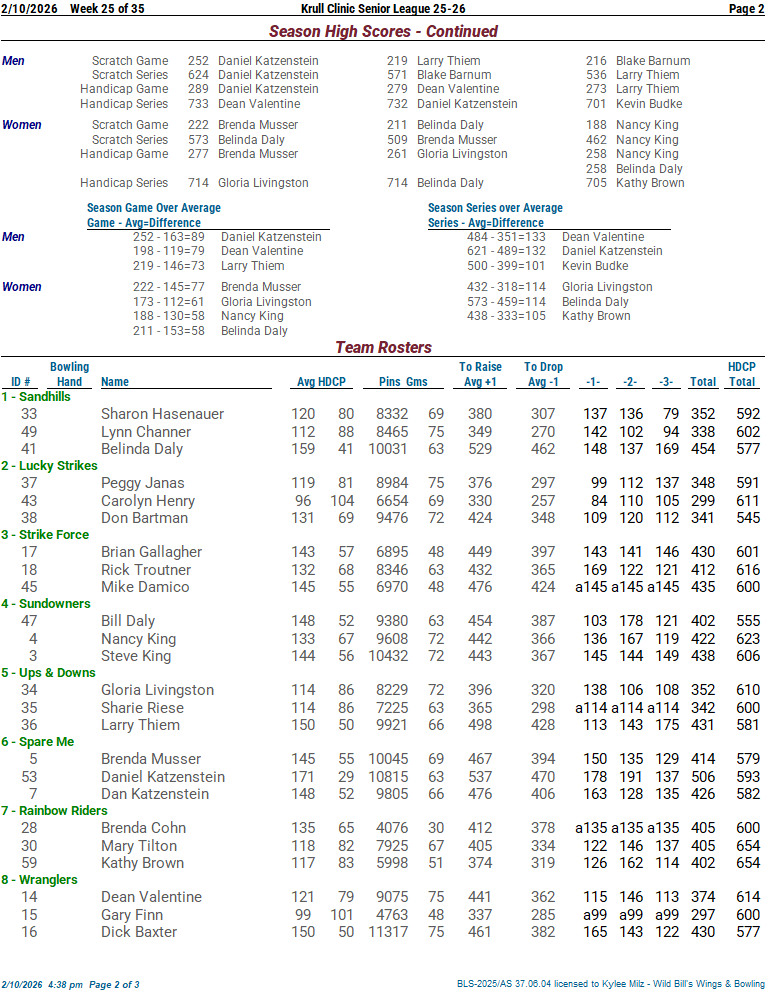This screenshot has height=991, width=768.
Task: Click '252 - 163=89' game difference entry
Action: (x=169, y=237)
